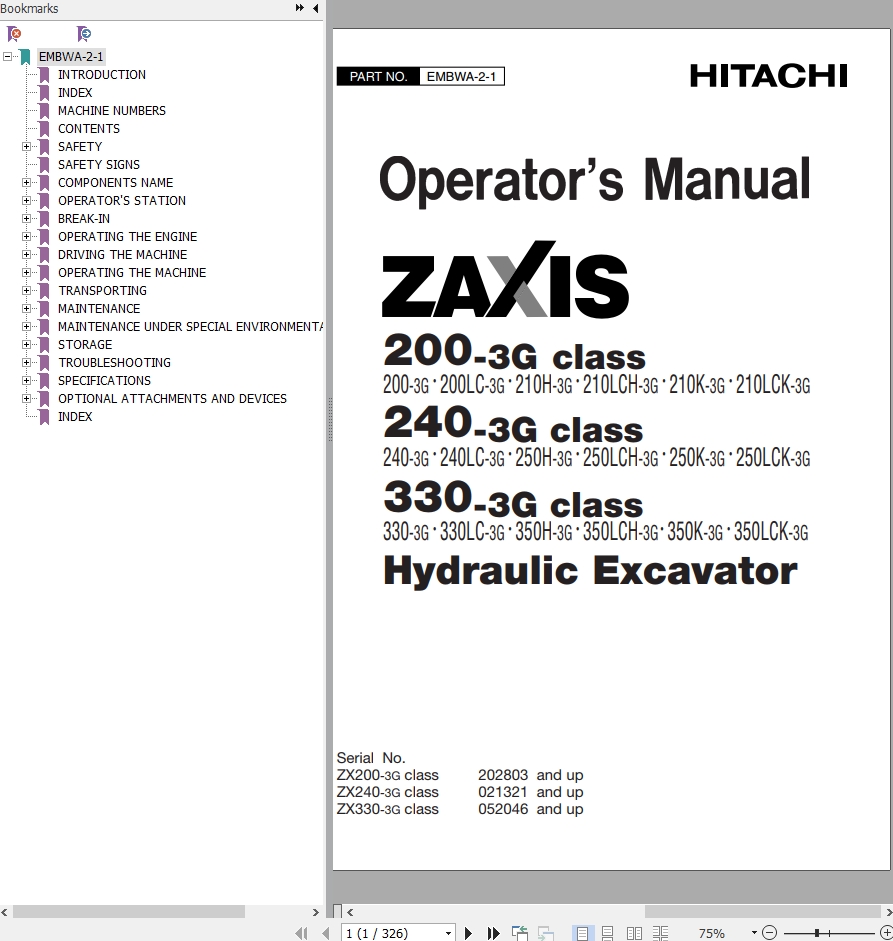Open the TROUBLESHOOTING bookmark label
893x941 pixels.
(x=114, y=362)
